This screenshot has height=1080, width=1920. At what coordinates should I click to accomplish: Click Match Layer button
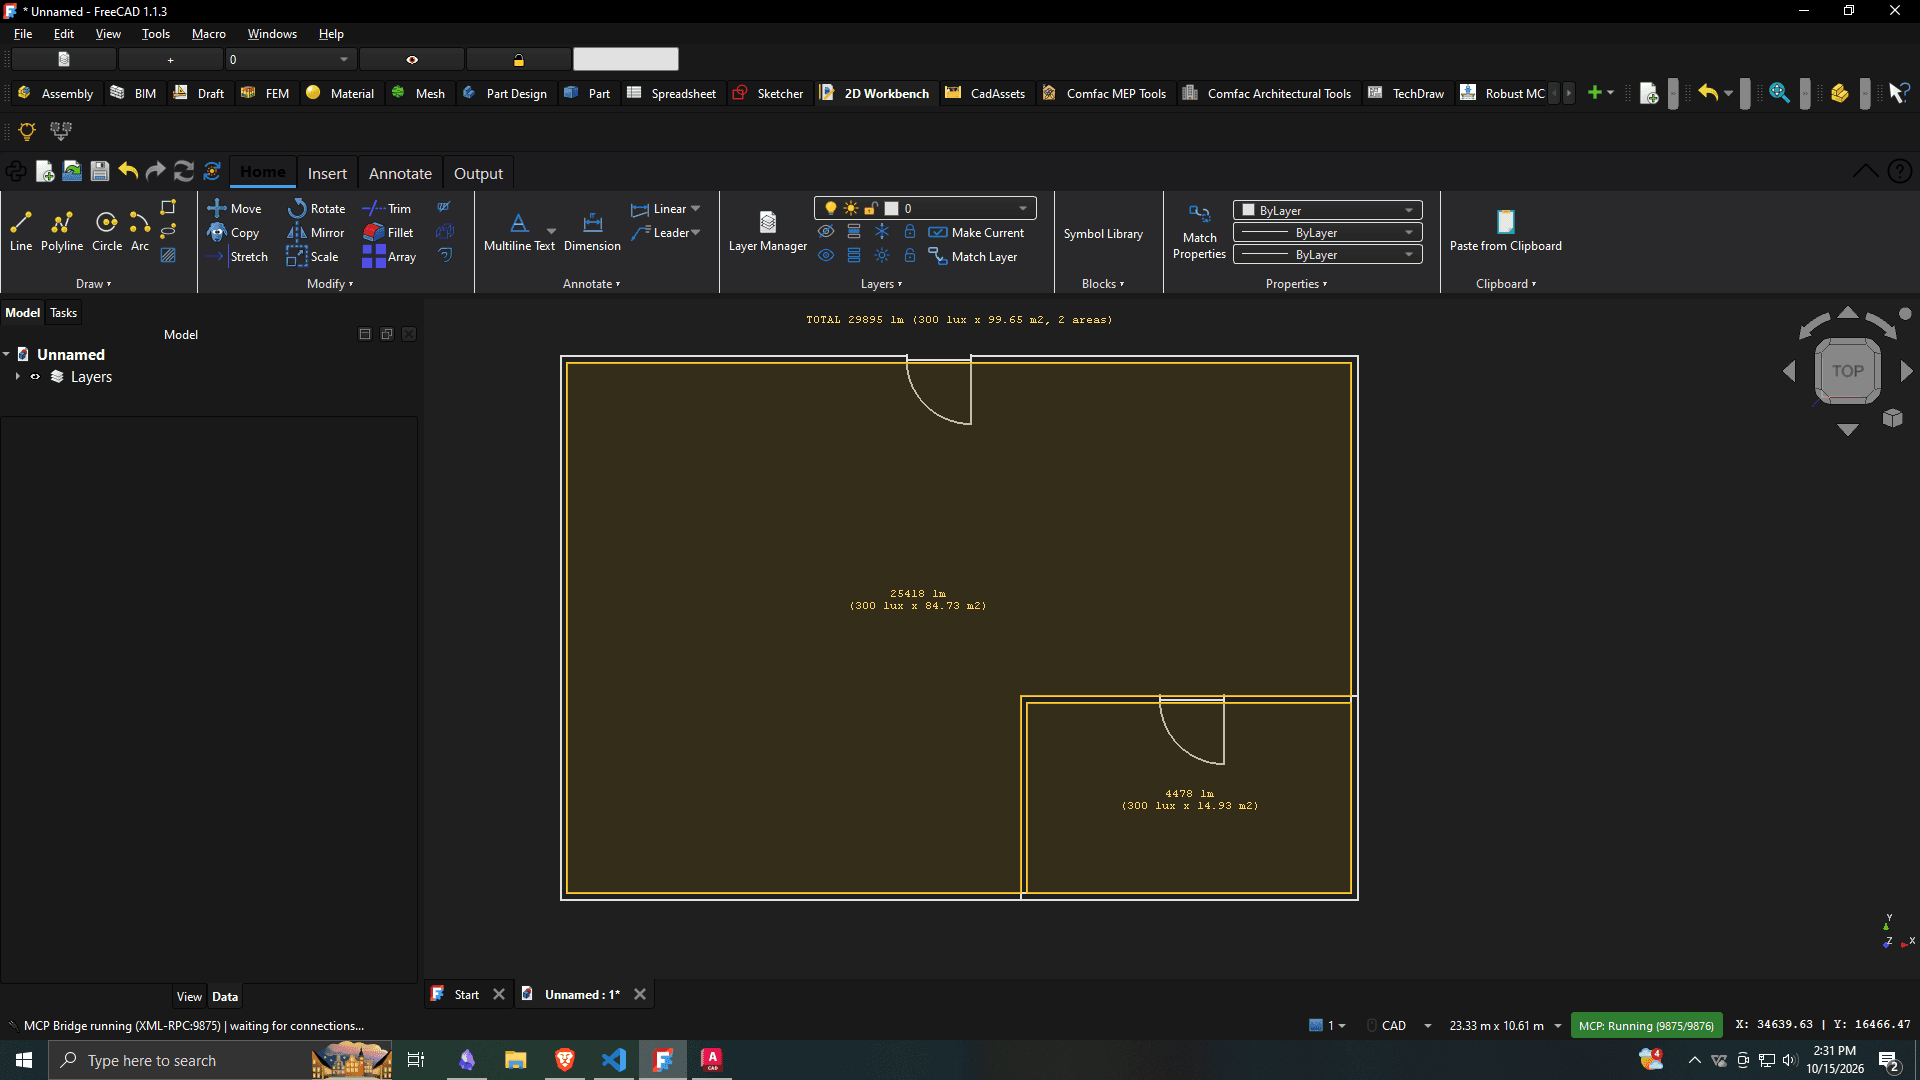pyautogui.click(x=973, y=256)
